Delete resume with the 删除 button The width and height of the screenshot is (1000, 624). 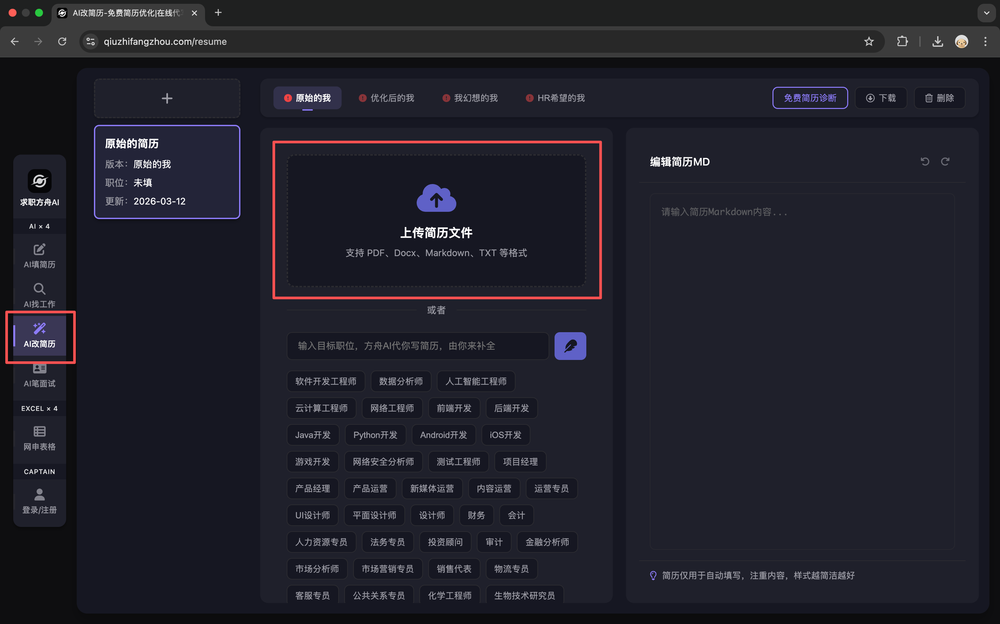point(939,98)
